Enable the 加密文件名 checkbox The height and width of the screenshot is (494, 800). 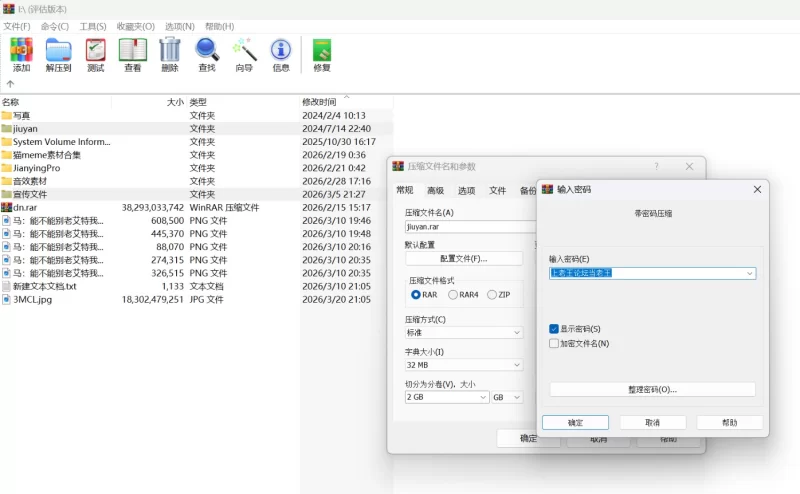click(x=554, y=343)
